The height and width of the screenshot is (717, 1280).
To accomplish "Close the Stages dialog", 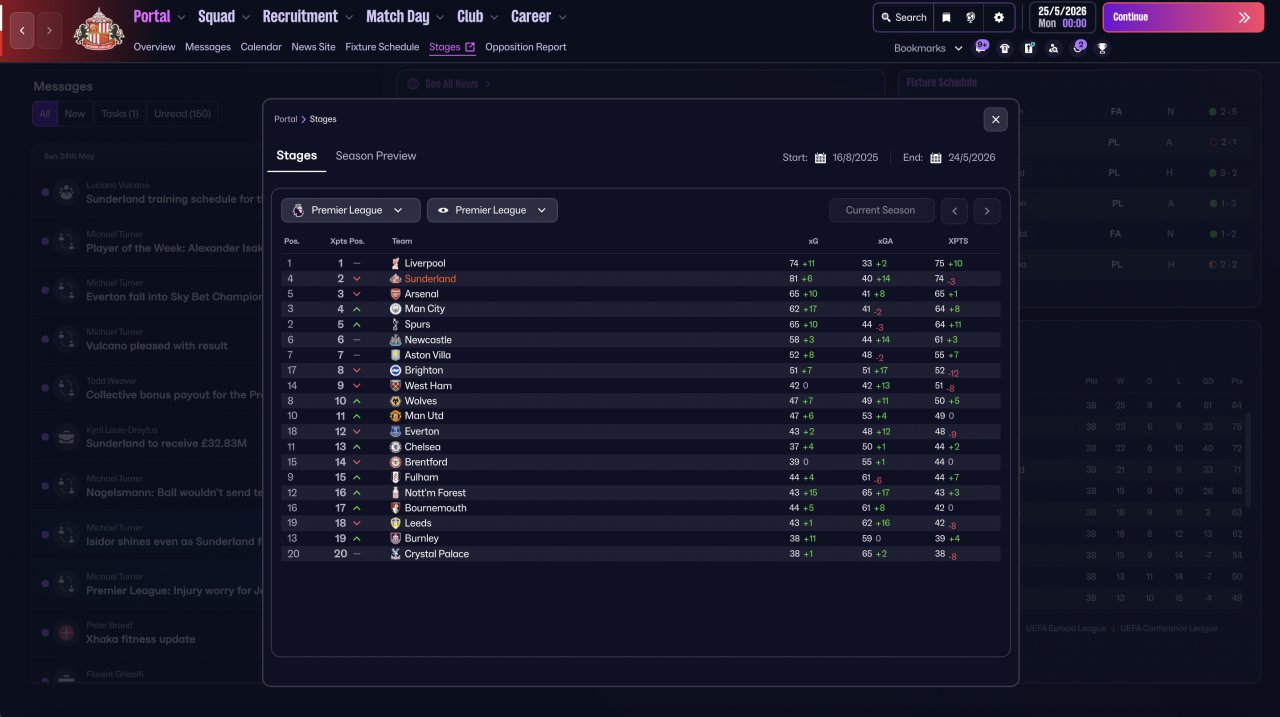I will (995, 119).
